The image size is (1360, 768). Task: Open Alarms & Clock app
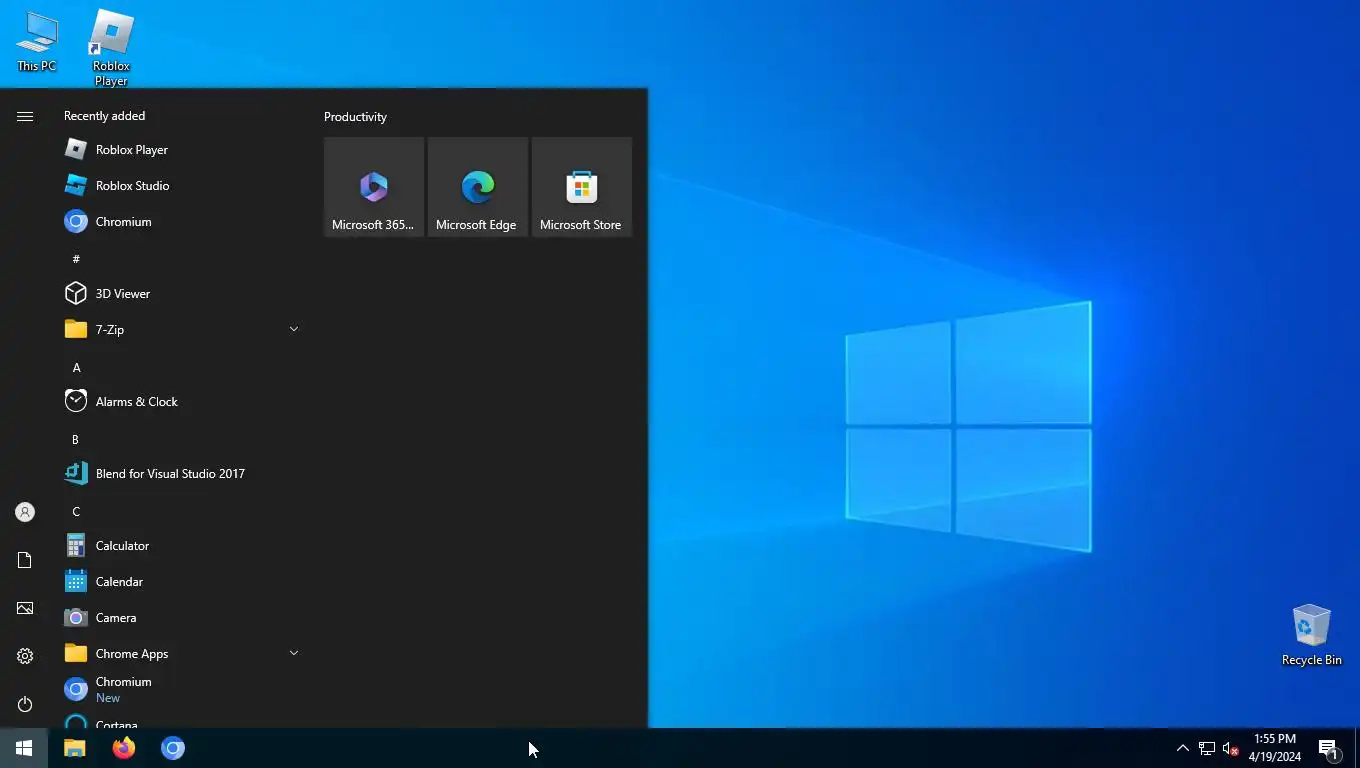[x=180, y=402]
